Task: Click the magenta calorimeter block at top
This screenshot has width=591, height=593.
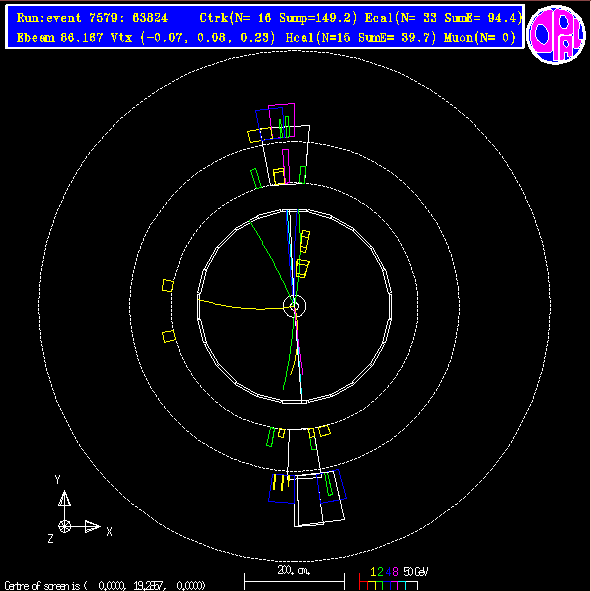Action: 282,120
